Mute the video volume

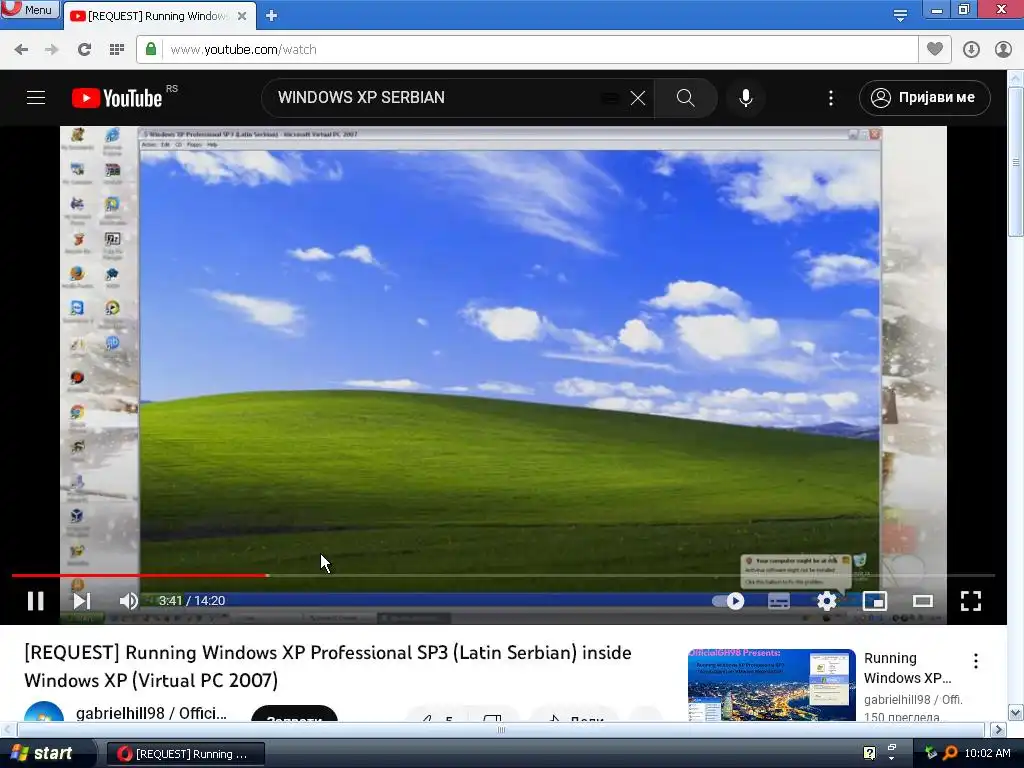pos(128,601)
